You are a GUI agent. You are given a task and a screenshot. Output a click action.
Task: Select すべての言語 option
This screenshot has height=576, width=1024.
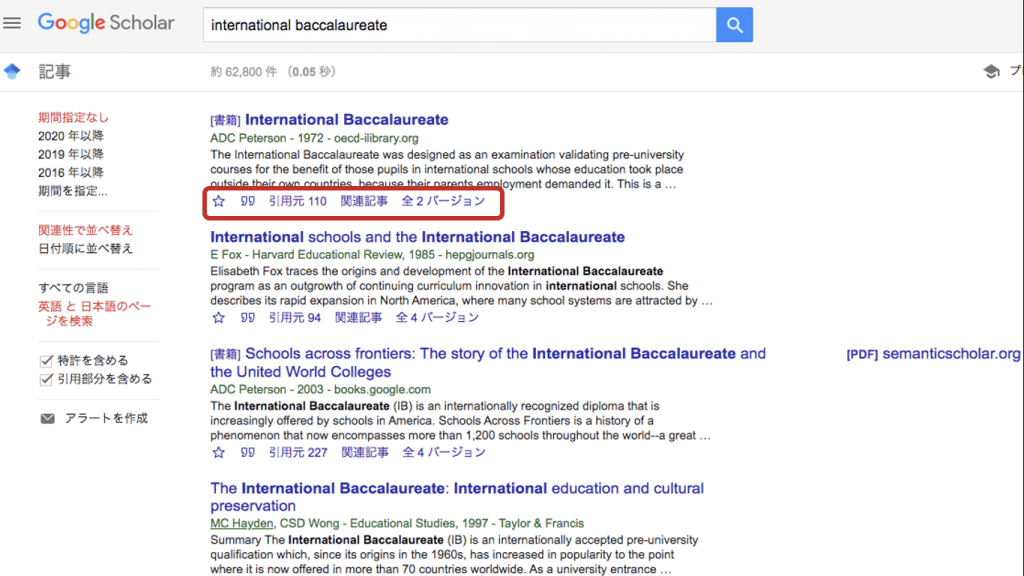pyautogui.click(x=73, y=288)
